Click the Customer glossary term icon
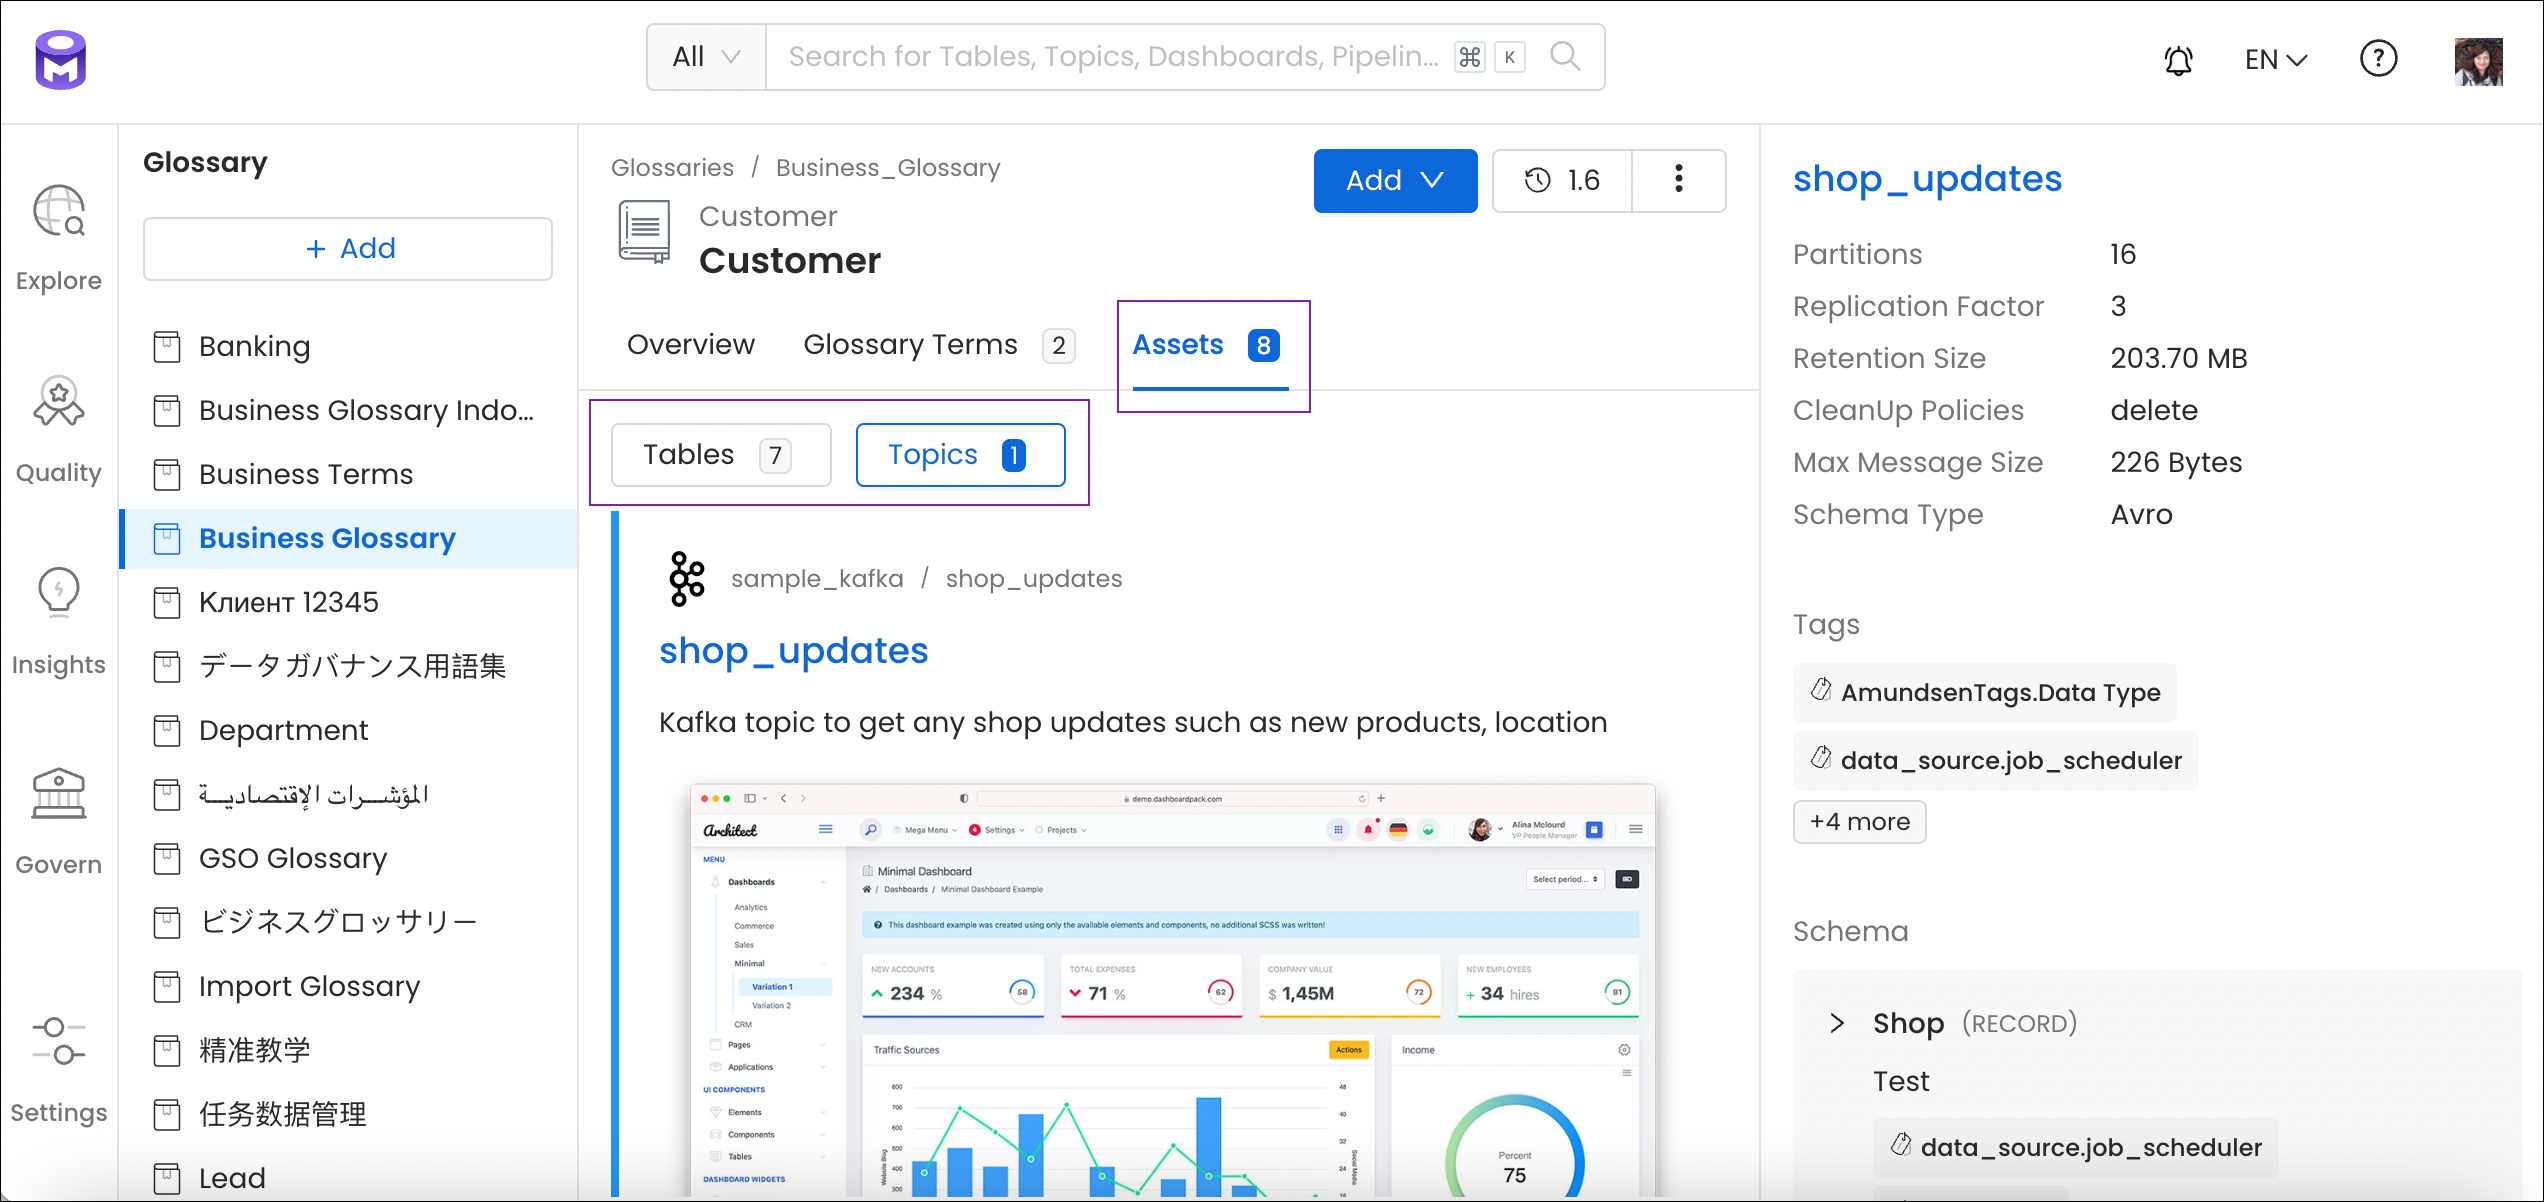This screenshot has height=1202, width=2544. [x=645, y=232]
